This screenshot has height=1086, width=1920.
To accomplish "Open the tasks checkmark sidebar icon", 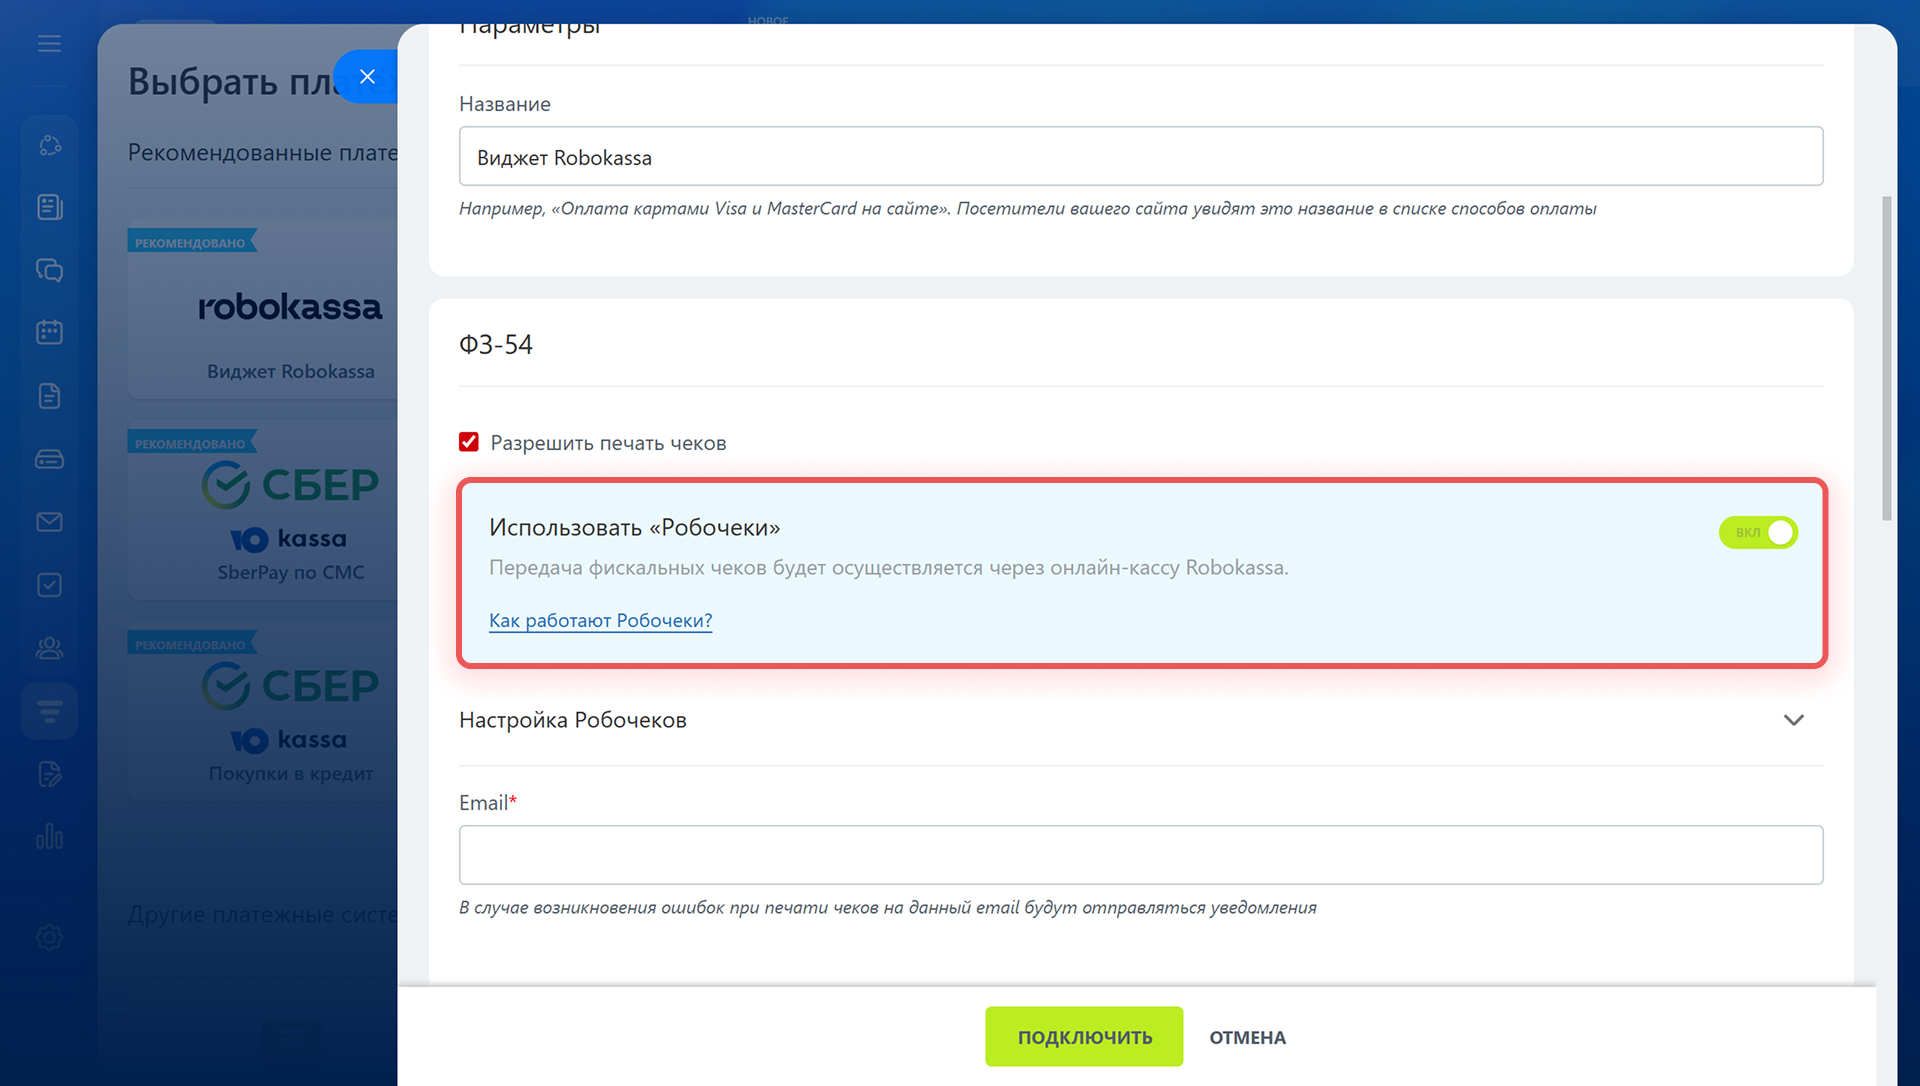I will pos(49,585).
